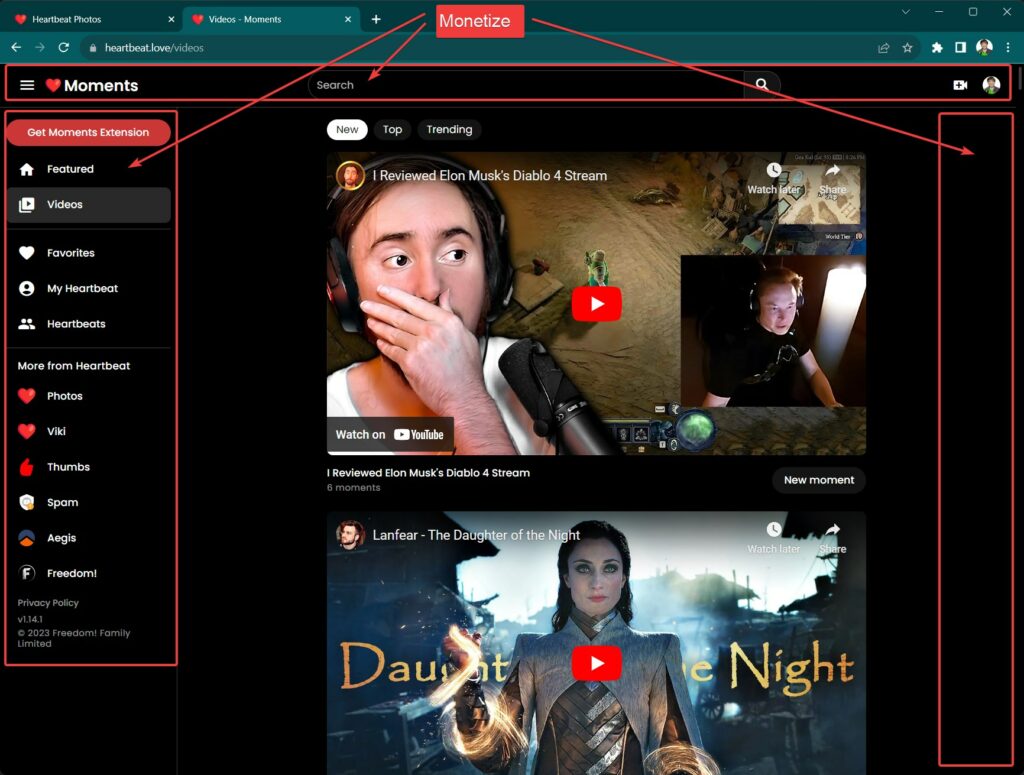Screen dimensions: 1024x775
Task: Click the upload video camera icon
Action: tap(960, 85)
